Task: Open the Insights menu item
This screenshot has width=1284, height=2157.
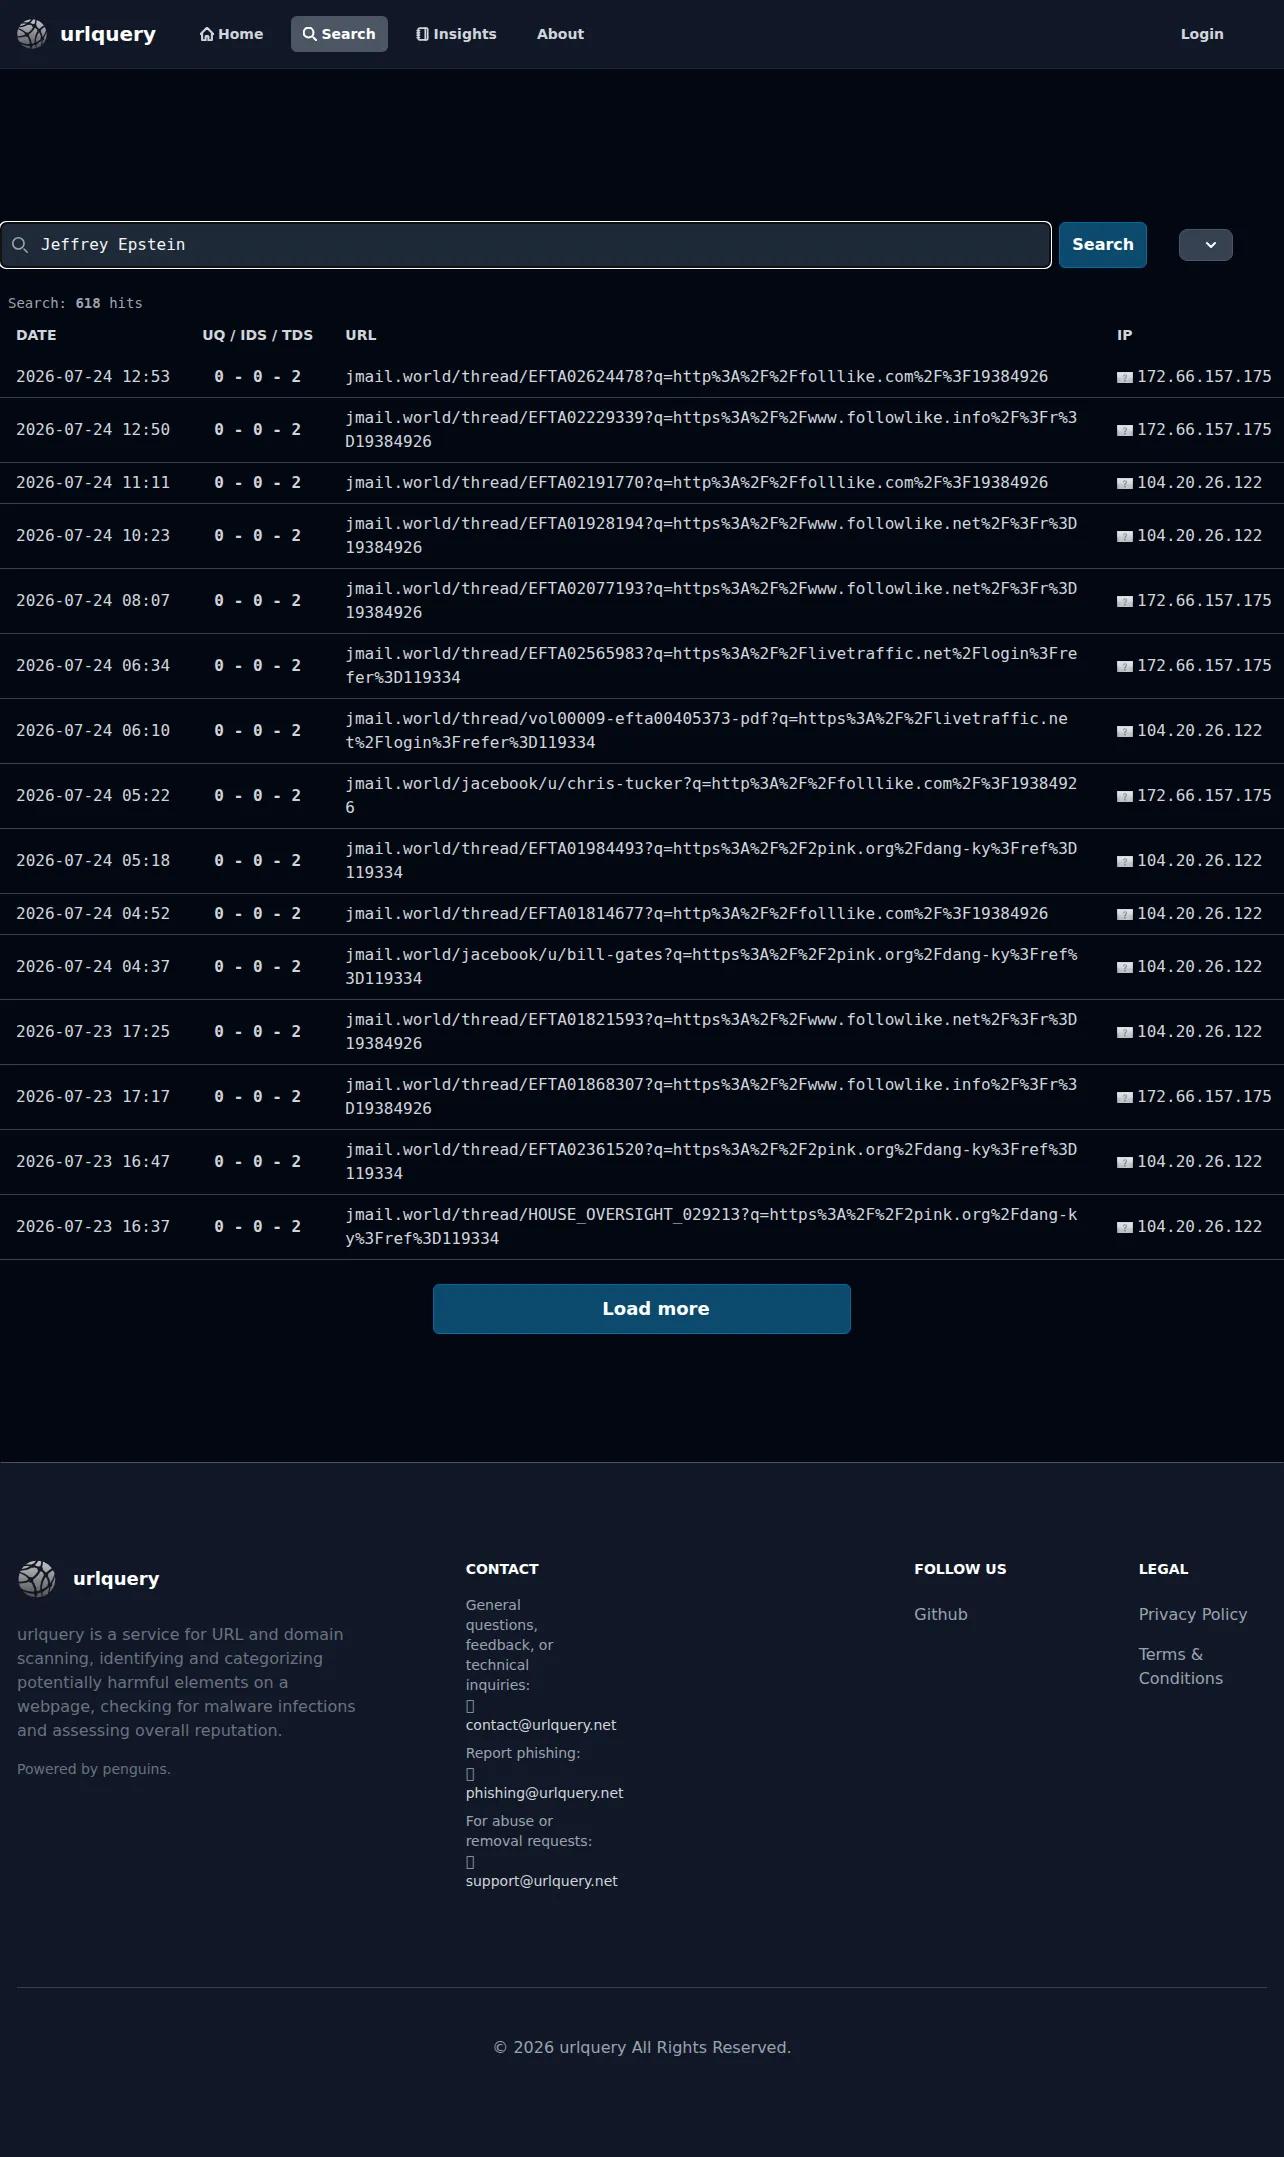Action: [x=456, y=34]
